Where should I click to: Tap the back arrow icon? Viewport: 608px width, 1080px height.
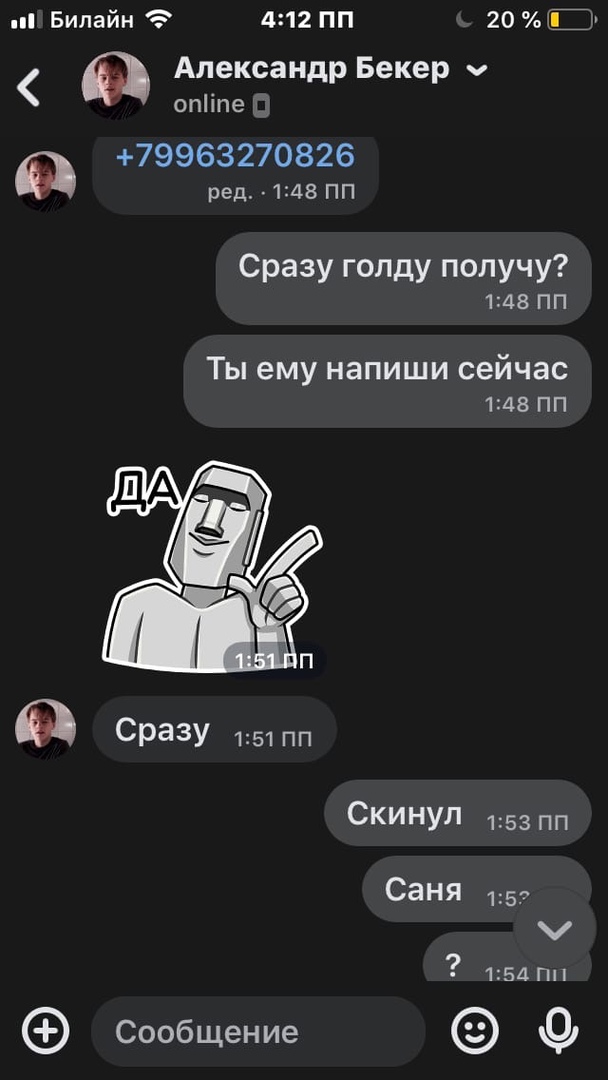pos(28,87)
